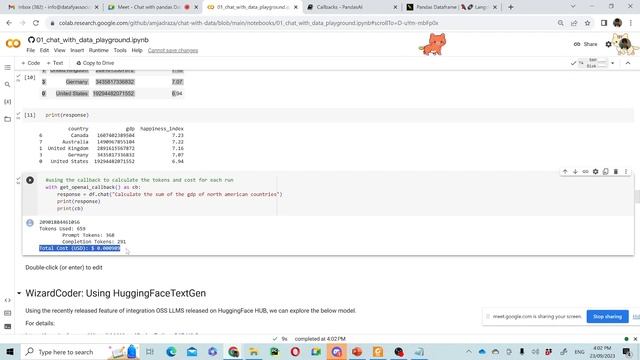Open Task View on the taskbar
Screen dimensions: 640x360
tap(150, 351)
